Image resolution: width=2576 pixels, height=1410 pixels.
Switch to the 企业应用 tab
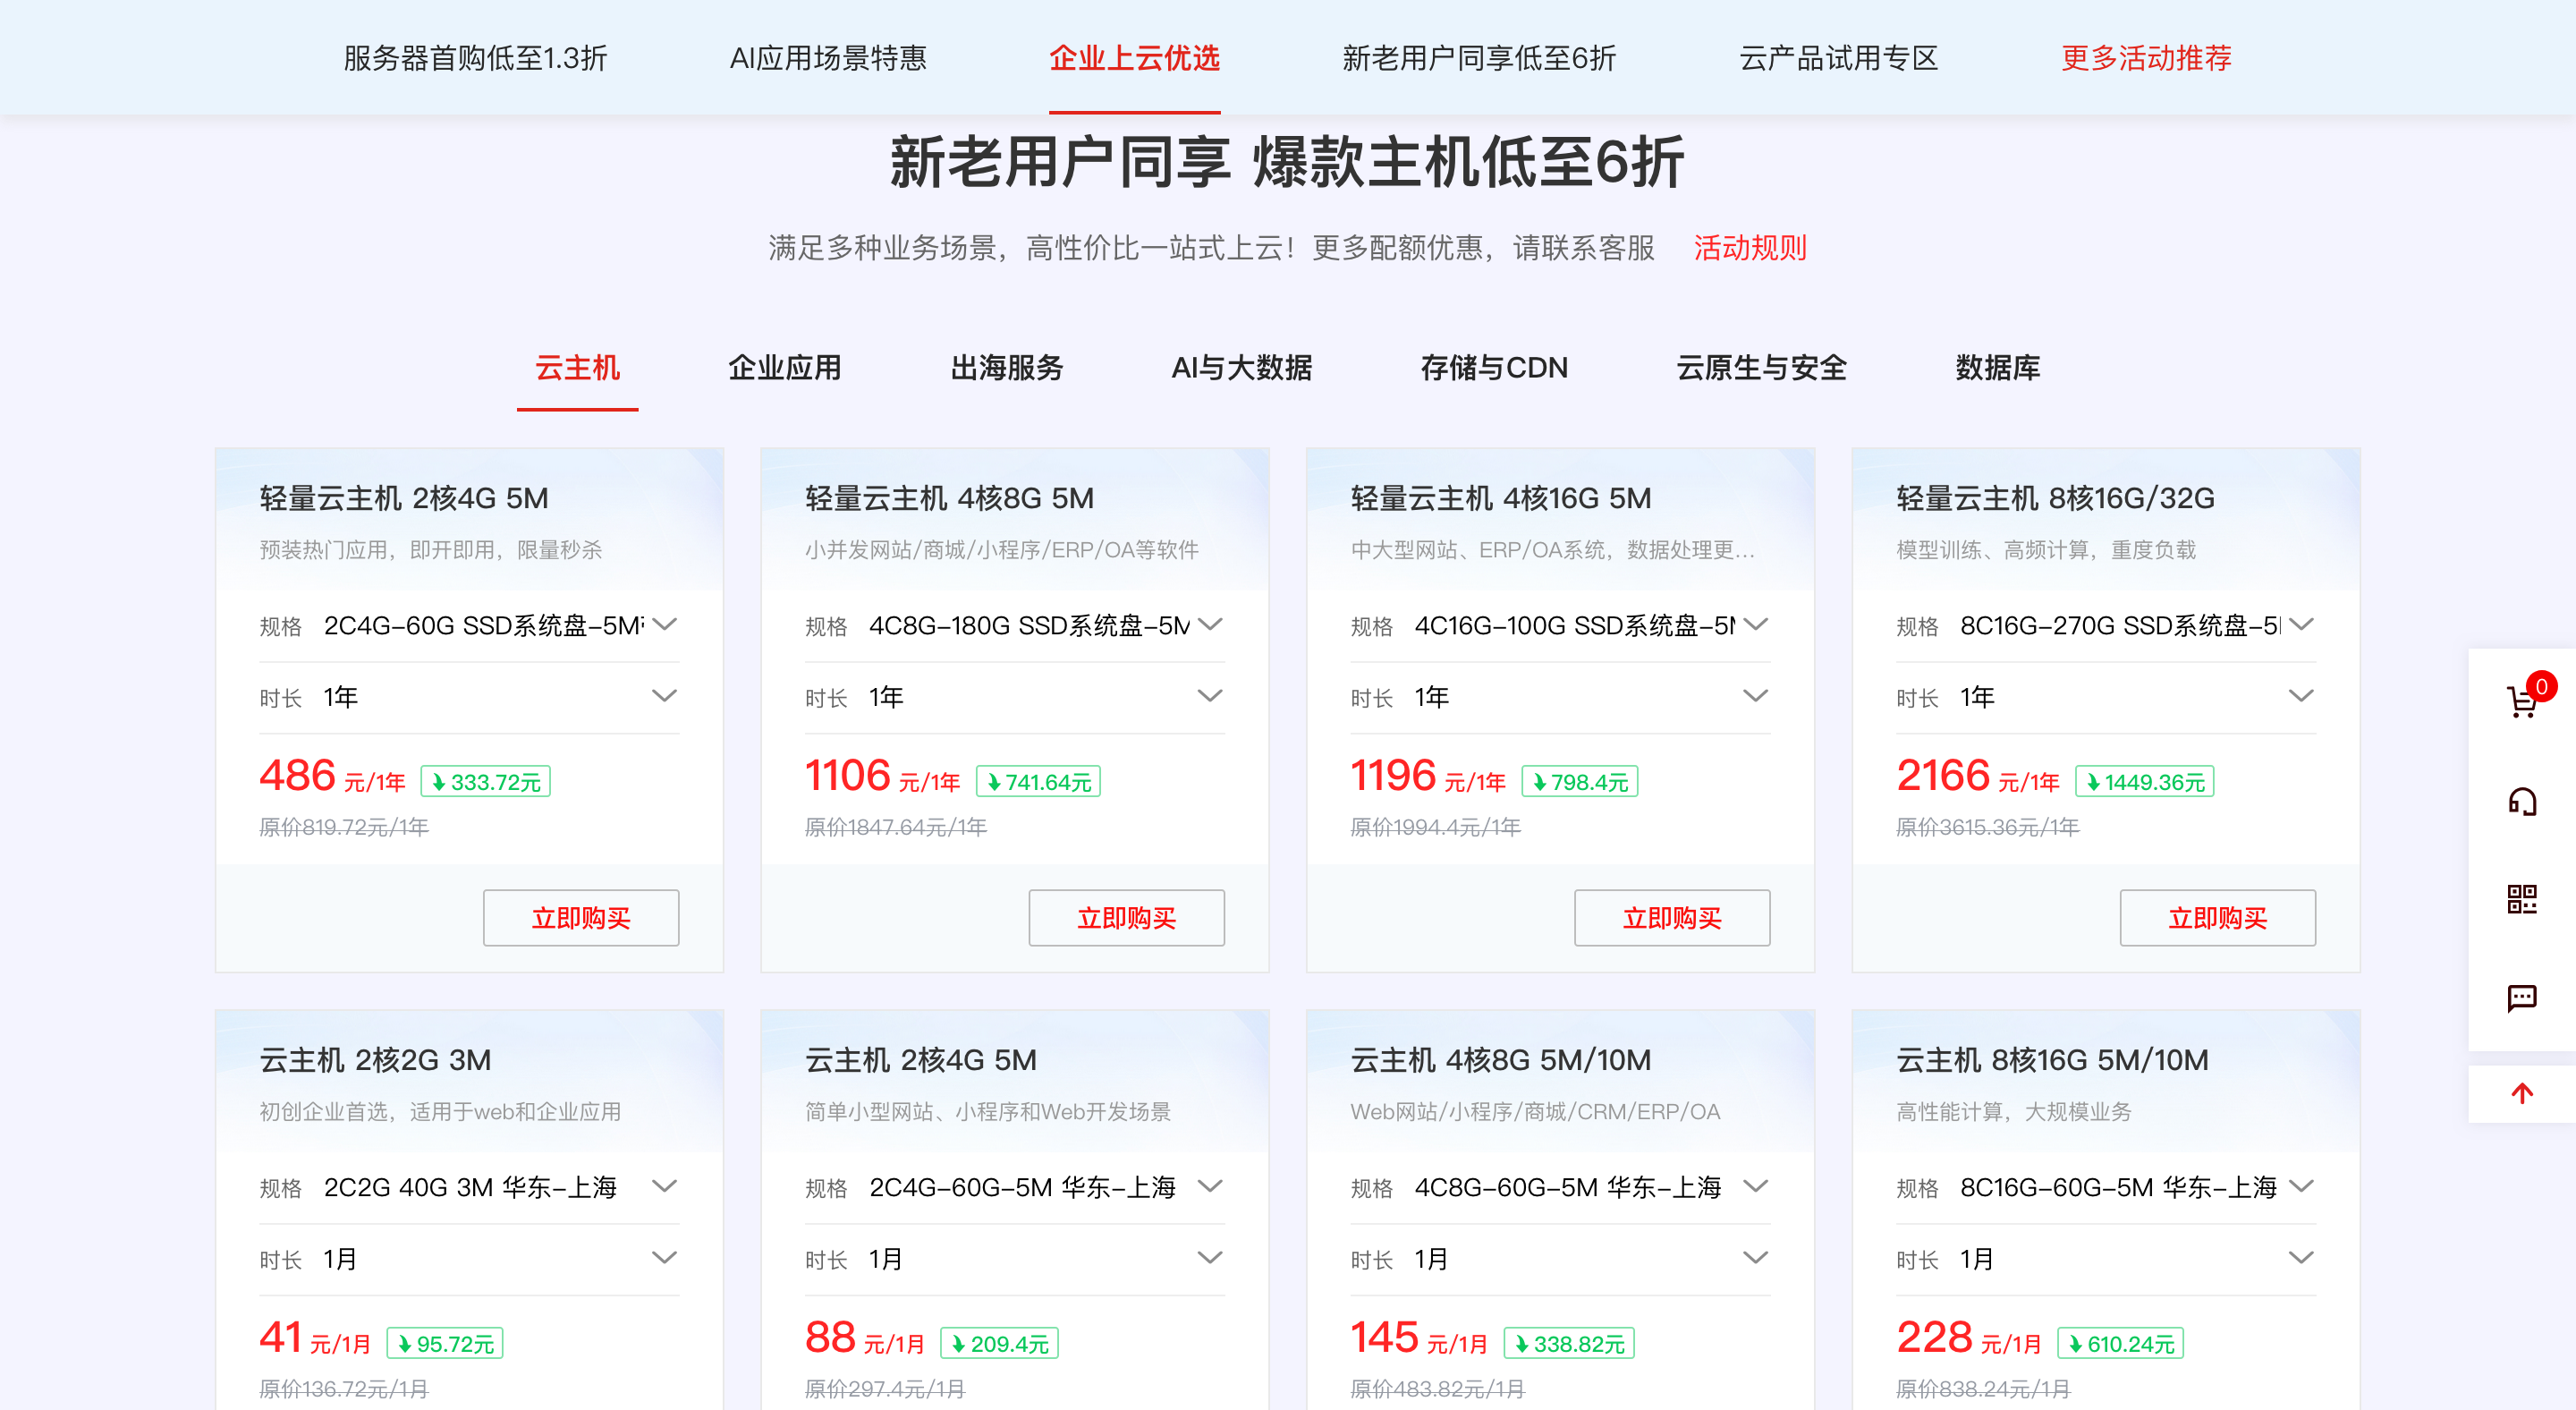pyautogui.click(x=784, y=368)
